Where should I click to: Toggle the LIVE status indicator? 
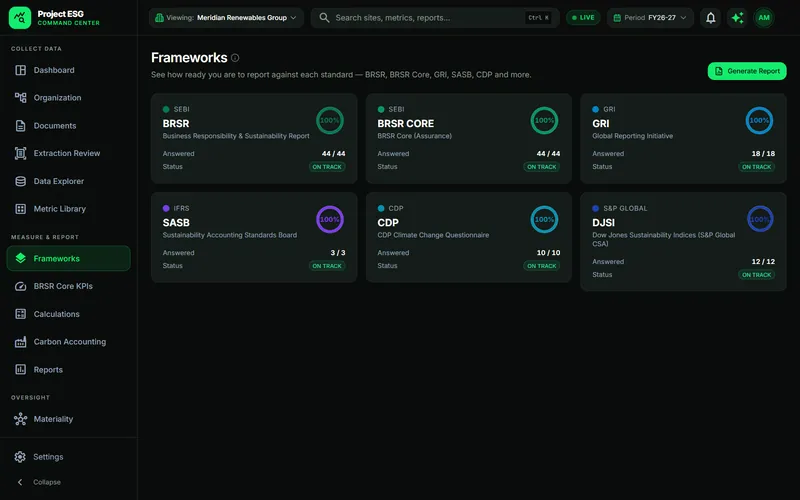(583, 18)
